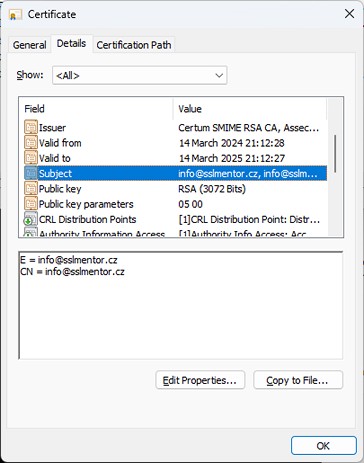Confirm with the OK button
Image resolution: width=364 pixels, height=463 pixels.
(324, 446)
